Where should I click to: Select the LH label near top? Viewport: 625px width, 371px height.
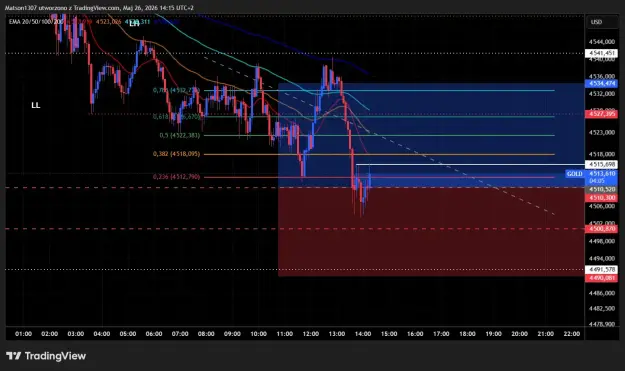[x=134, y=24]
